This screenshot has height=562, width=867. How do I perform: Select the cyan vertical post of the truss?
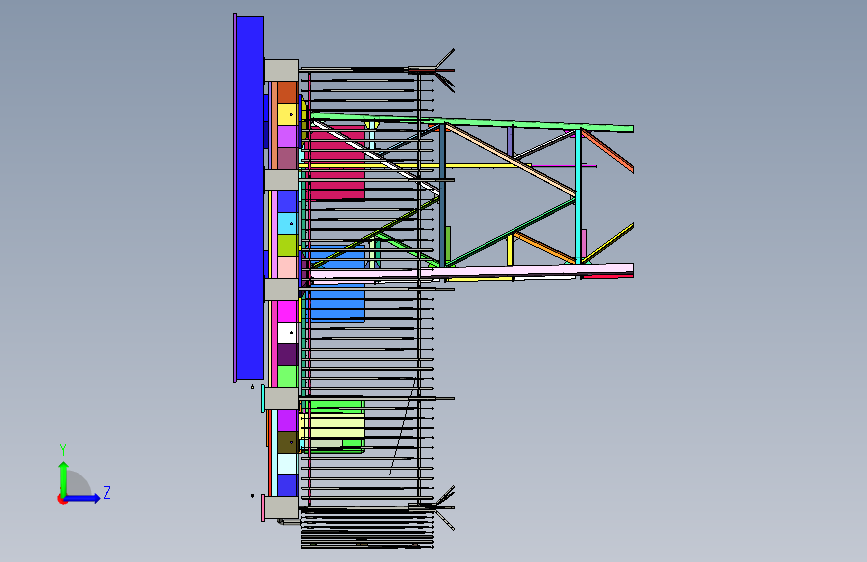tap(578, 196)
